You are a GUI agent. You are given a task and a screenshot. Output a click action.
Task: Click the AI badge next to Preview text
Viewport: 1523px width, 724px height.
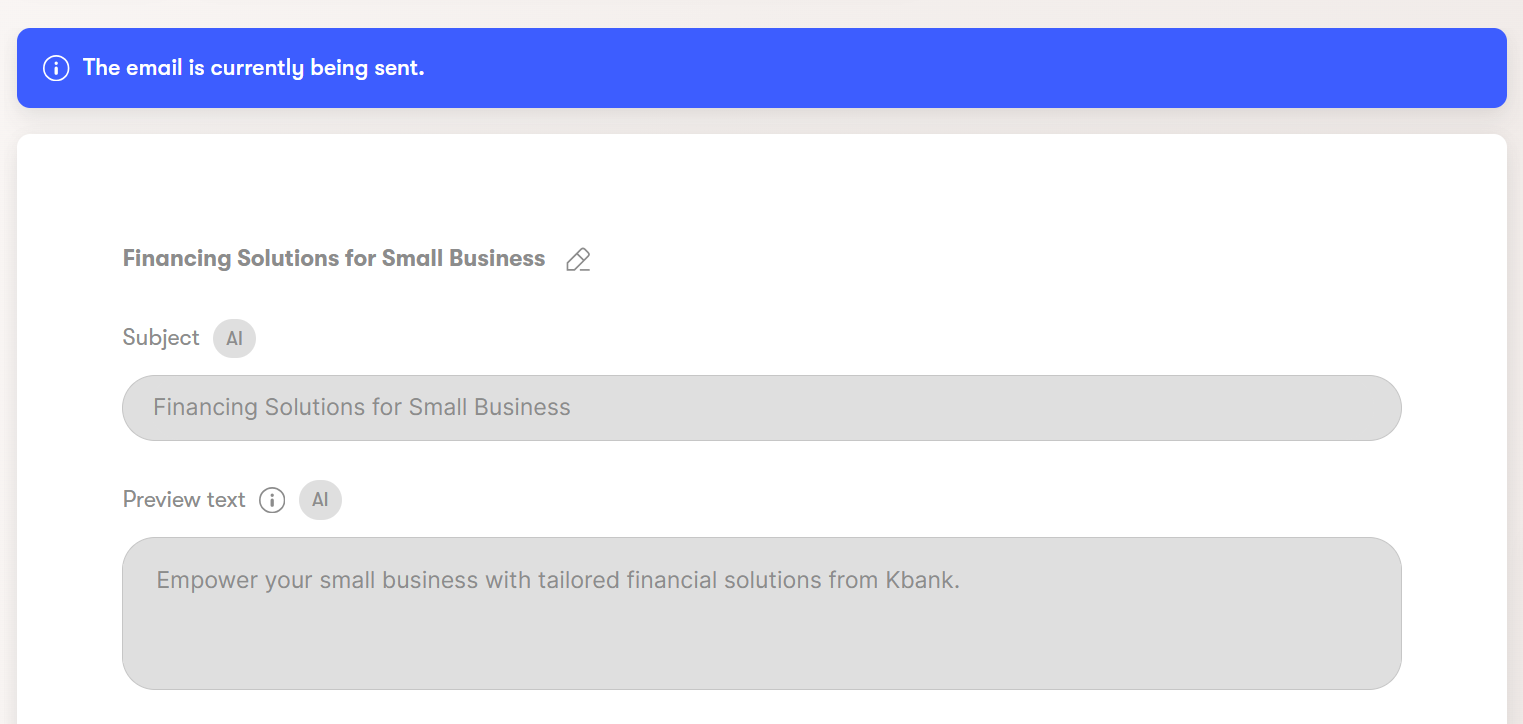tap(320, 500)
